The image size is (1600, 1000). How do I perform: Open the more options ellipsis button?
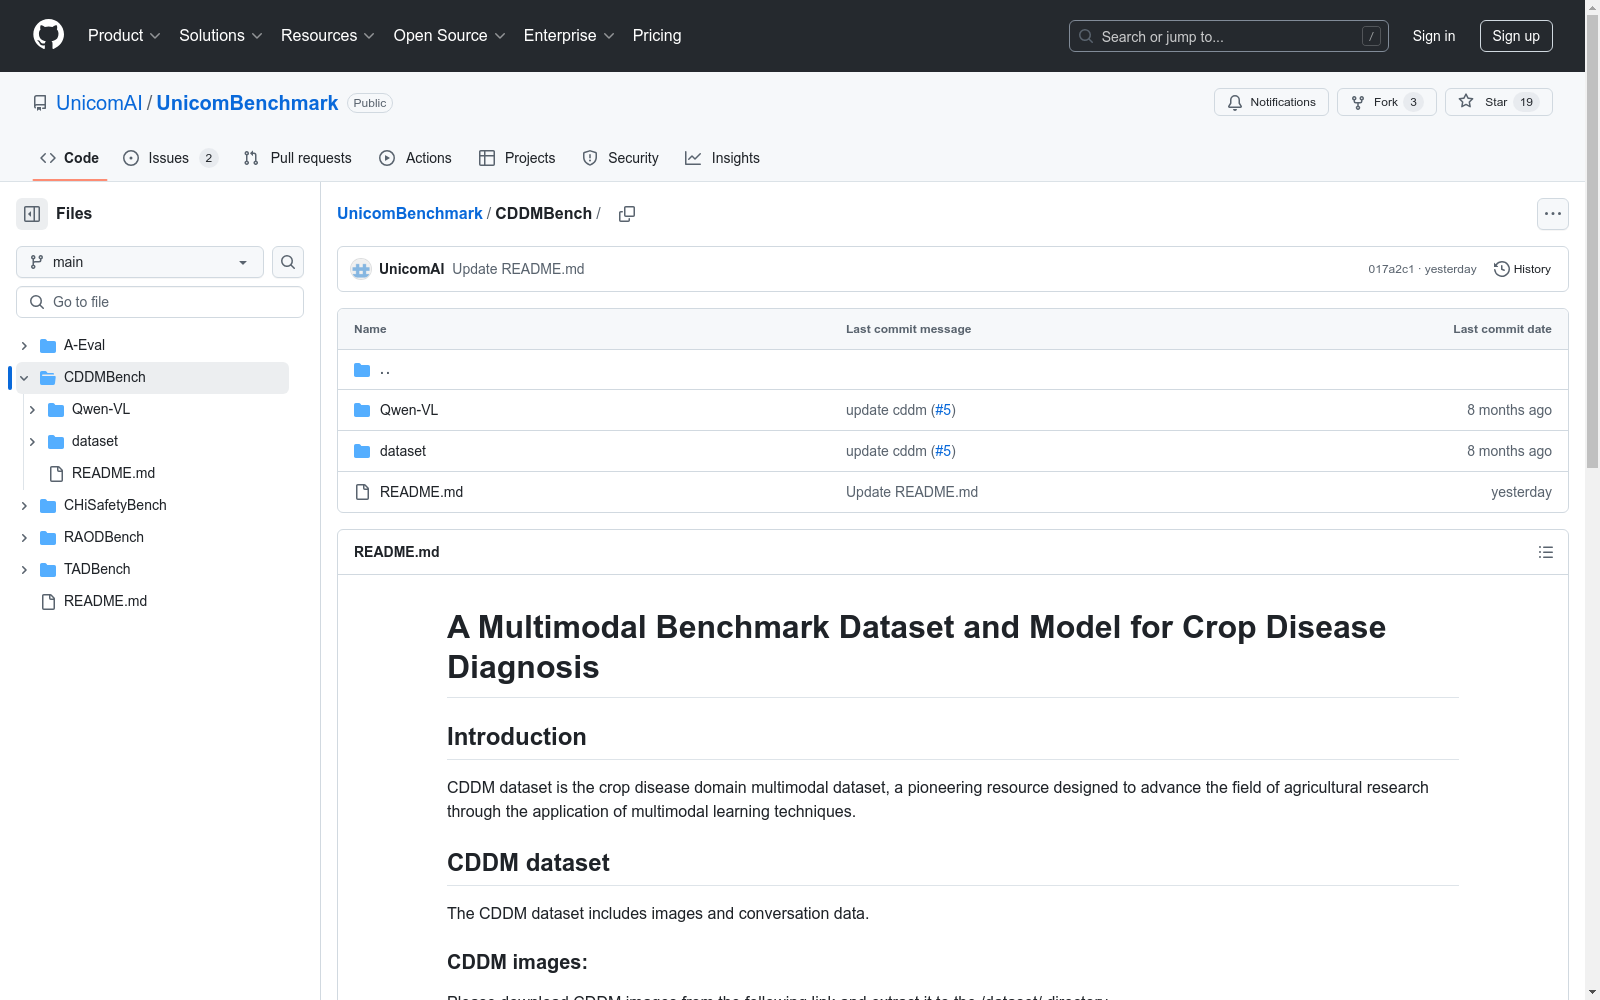click(x=1553, y=214)
